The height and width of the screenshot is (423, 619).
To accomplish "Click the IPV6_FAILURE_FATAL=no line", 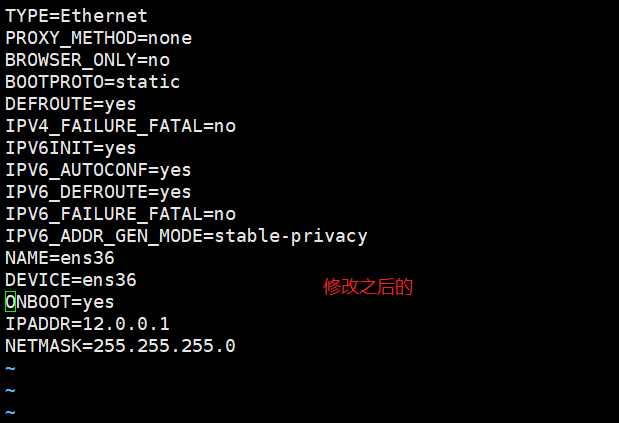I will (120, 214).
